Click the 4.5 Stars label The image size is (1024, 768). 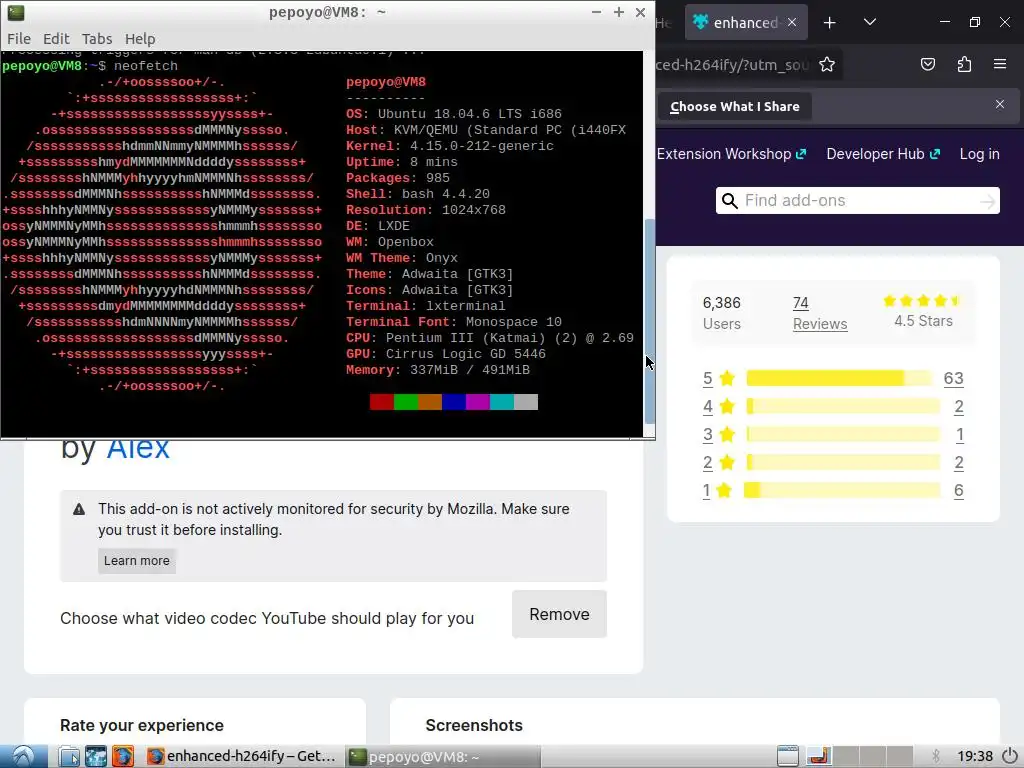[923, 321]
